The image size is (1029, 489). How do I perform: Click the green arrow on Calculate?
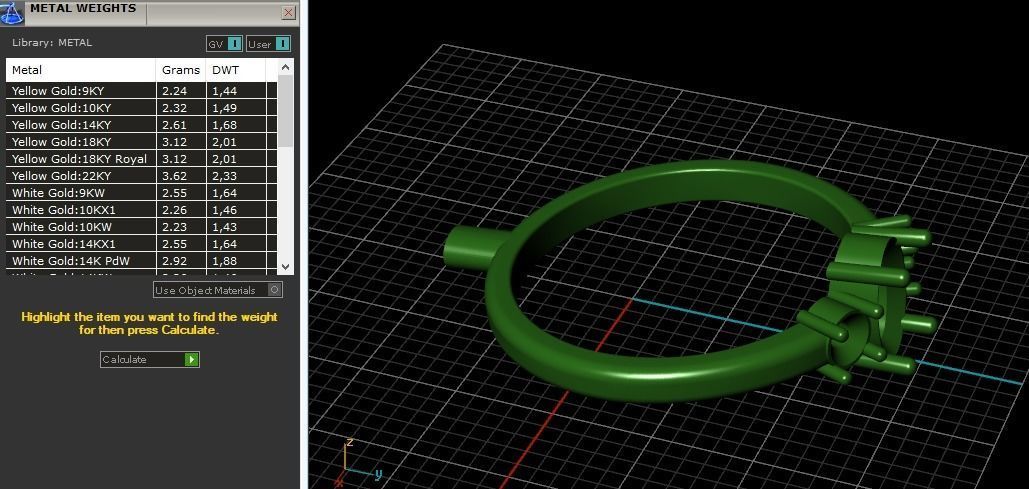(191, 359)
